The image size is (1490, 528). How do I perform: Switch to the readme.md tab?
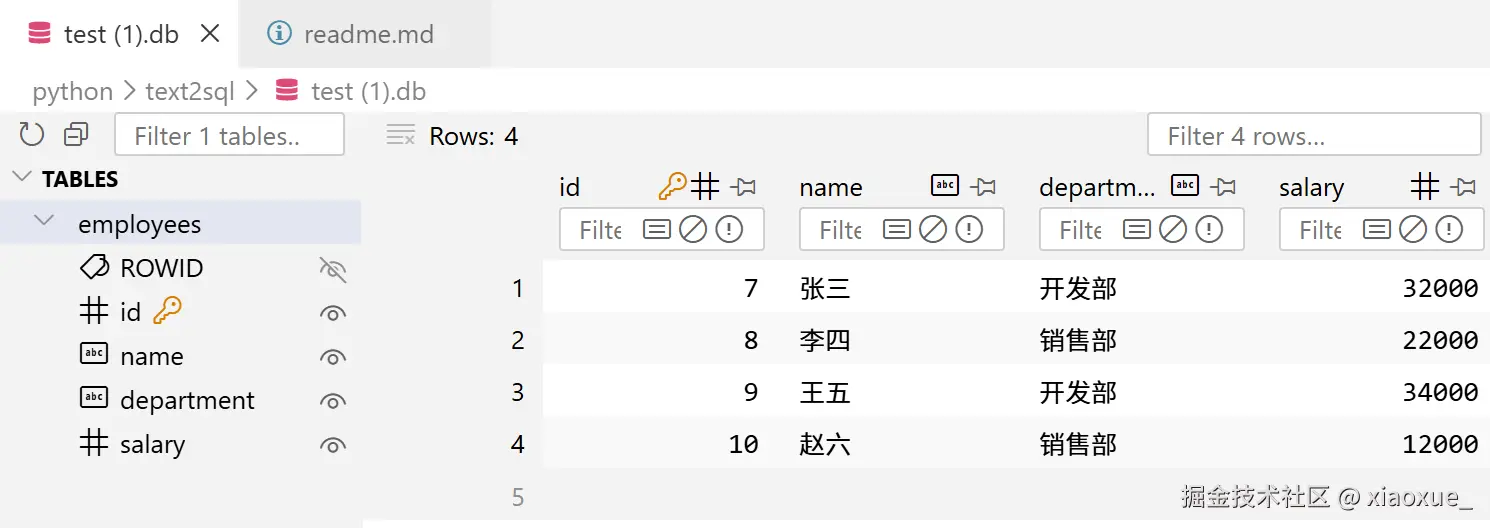(367, 34)
